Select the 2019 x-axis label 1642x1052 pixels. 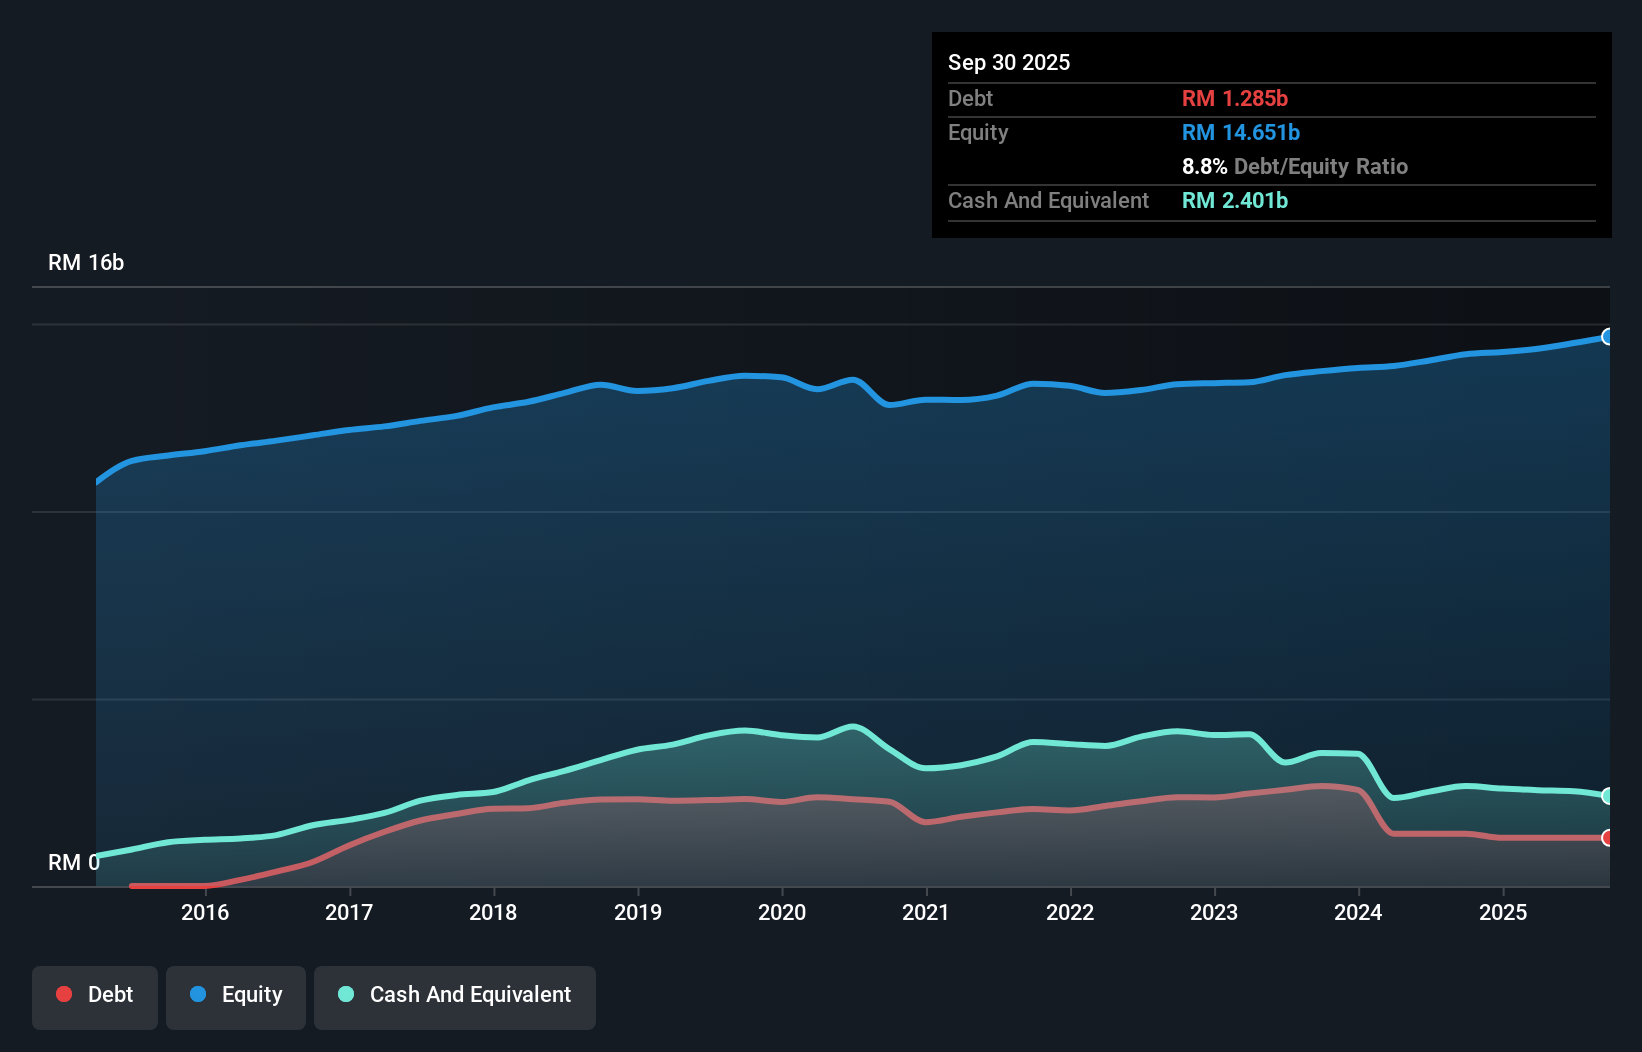(638, 912)
